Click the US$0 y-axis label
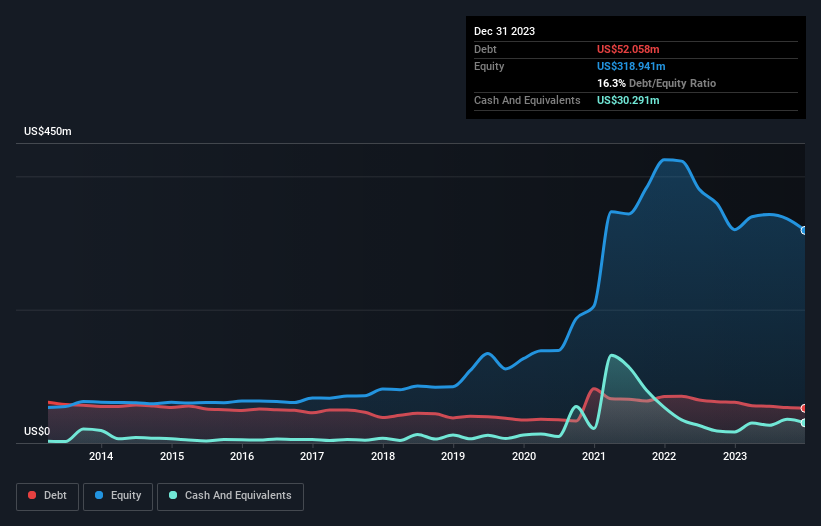Image resolution: width=821 pixels, height=526 pixels. [37, 431]
